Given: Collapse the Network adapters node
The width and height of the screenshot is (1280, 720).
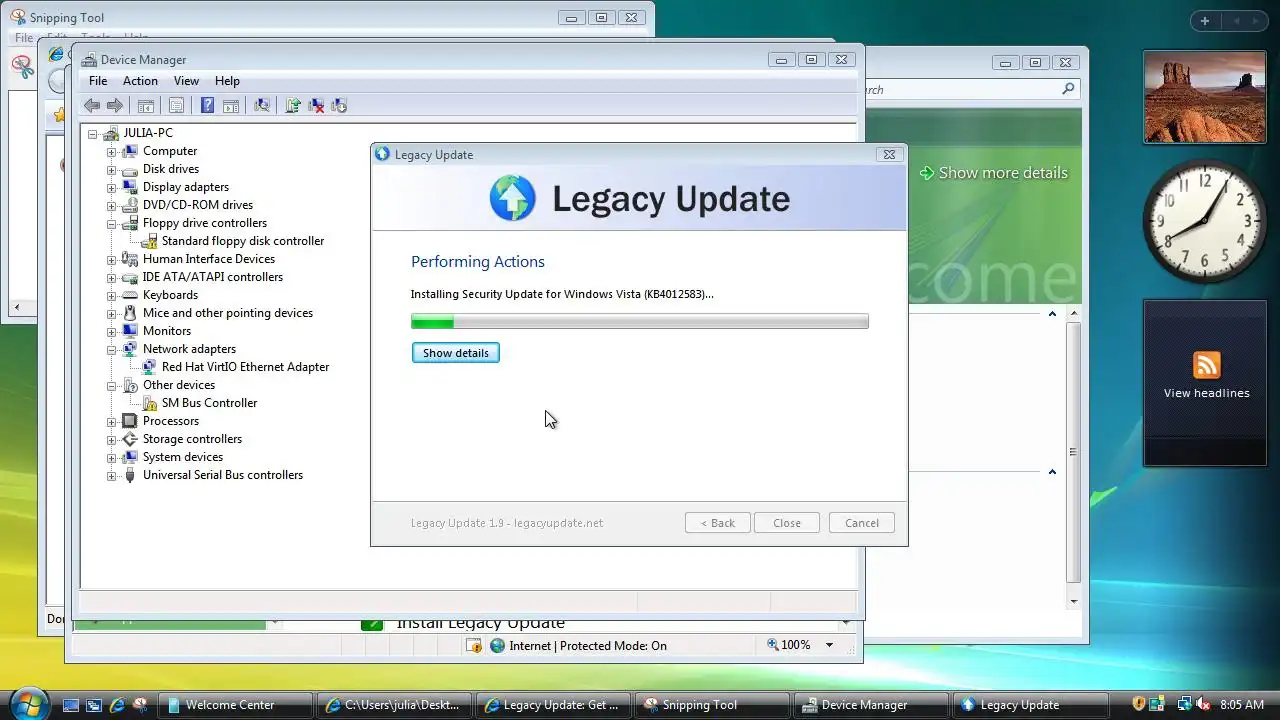Looking at the screenshot, I should 112,349.
